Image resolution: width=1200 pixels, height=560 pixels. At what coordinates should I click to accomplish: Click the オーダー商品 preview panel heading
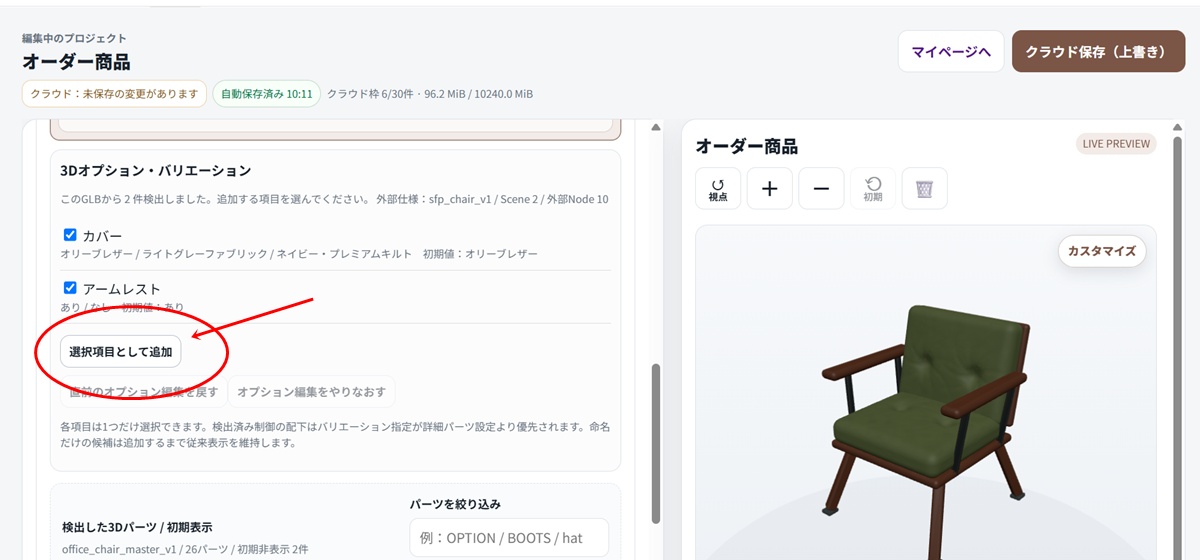tap(746, 146)
